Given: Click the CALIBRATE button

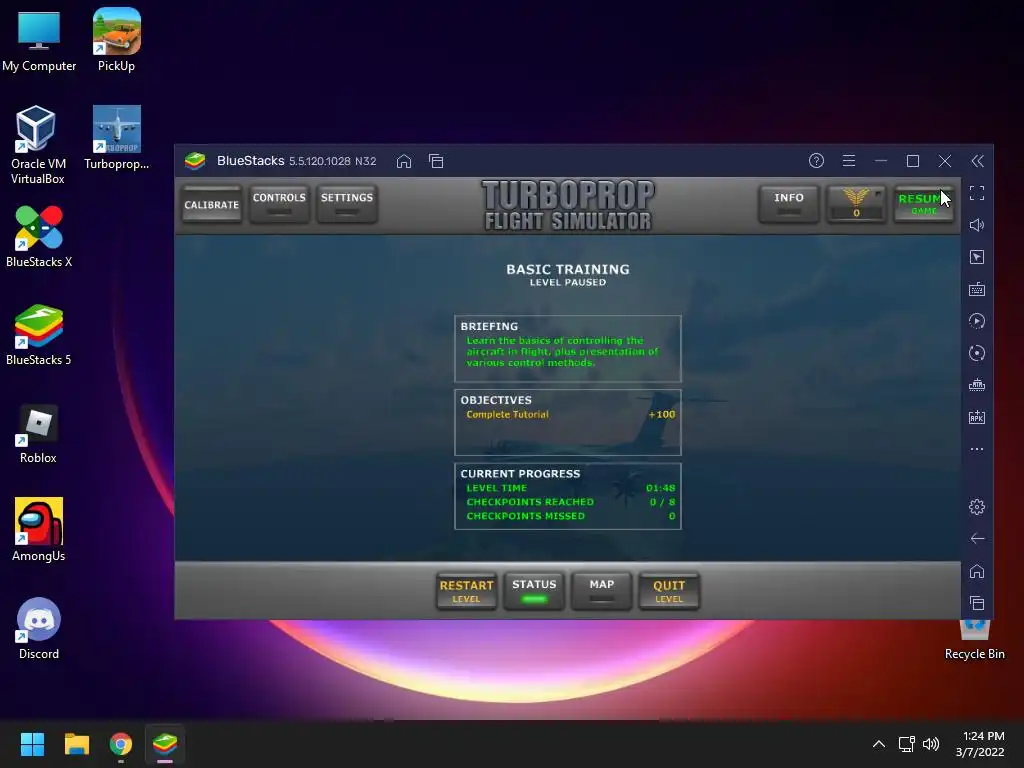Looking at the screenshot, I should pos(212,204).
